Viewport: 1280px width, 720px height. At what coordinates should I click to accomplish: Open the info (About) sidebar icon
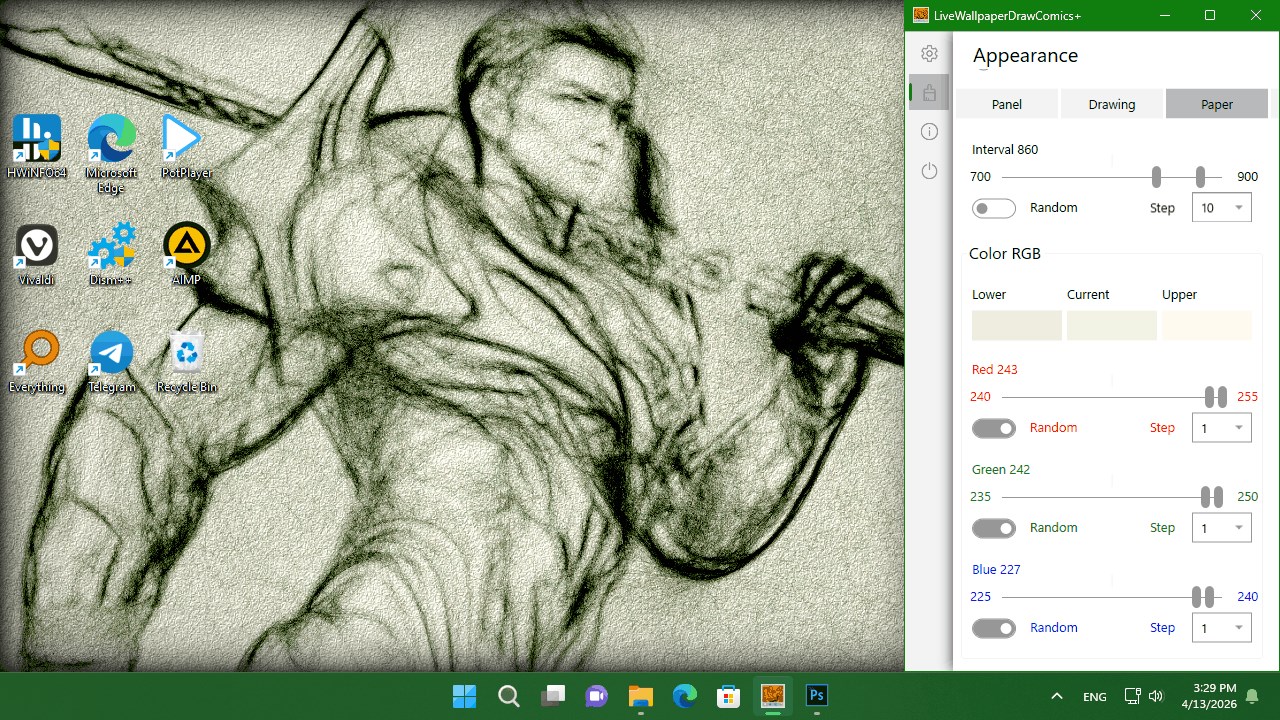click(929, 132)
